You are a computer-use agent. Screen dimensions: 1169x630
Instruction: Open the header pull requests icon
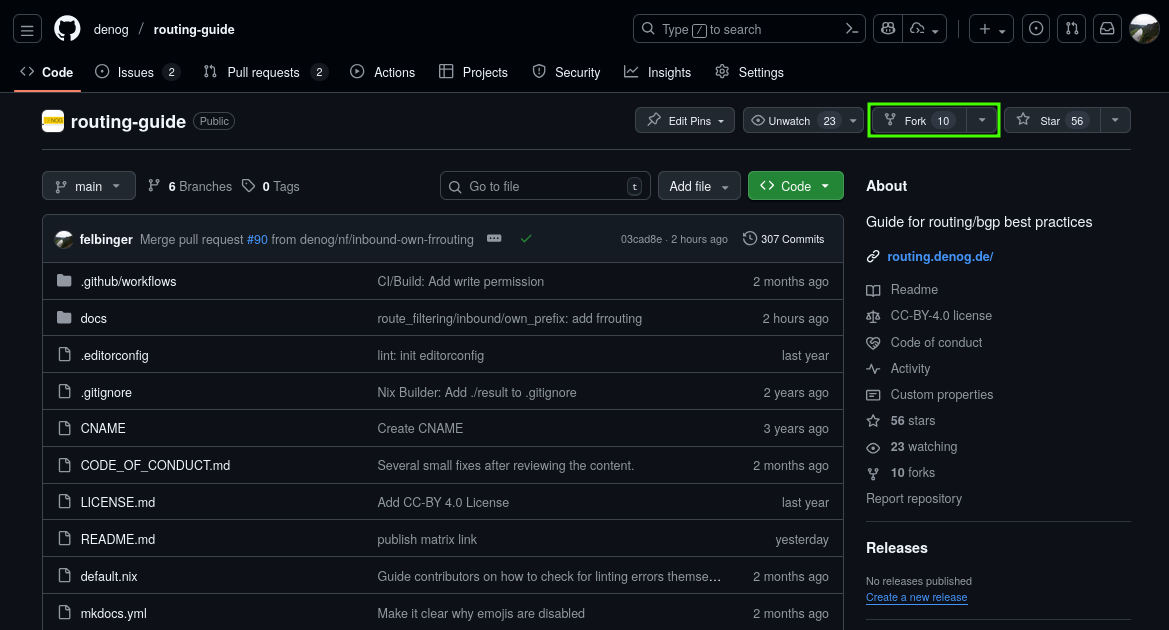point(1071,29)
